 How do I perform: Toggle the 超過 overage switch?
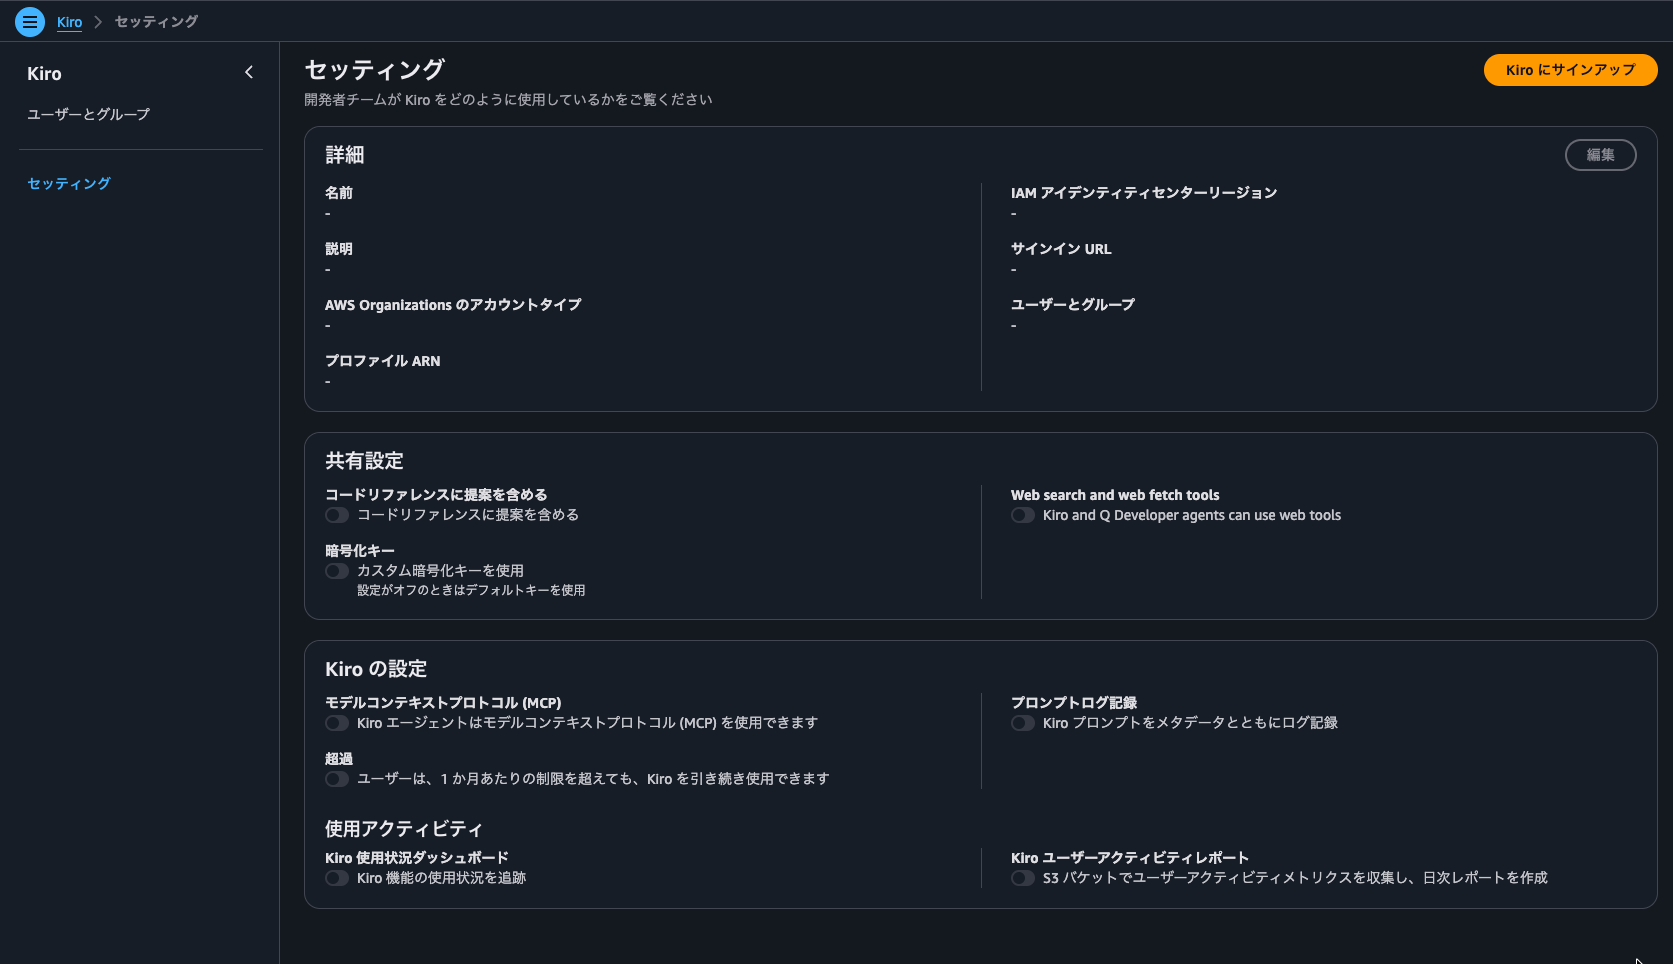[337, 779]
